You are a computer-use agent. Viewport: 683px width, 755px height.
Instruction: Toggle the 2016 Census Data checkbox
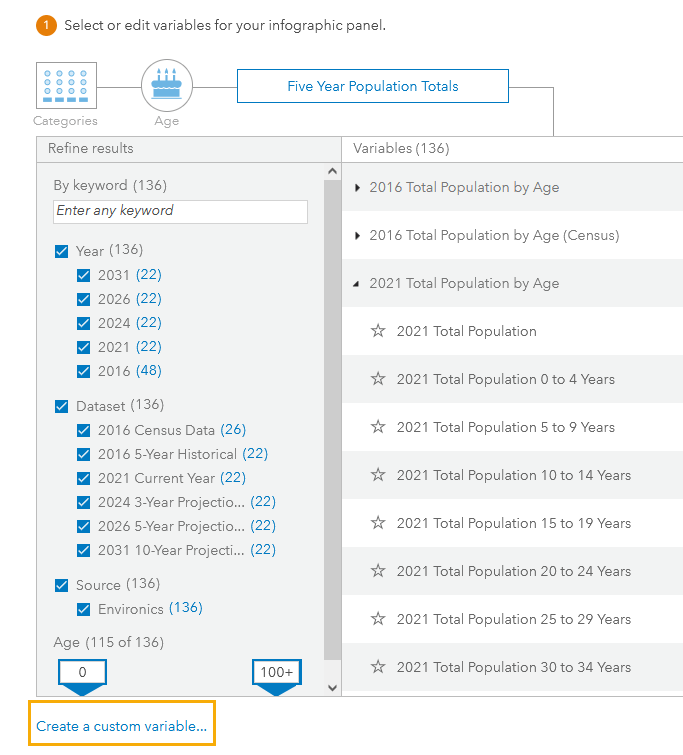tap(84, 430)
